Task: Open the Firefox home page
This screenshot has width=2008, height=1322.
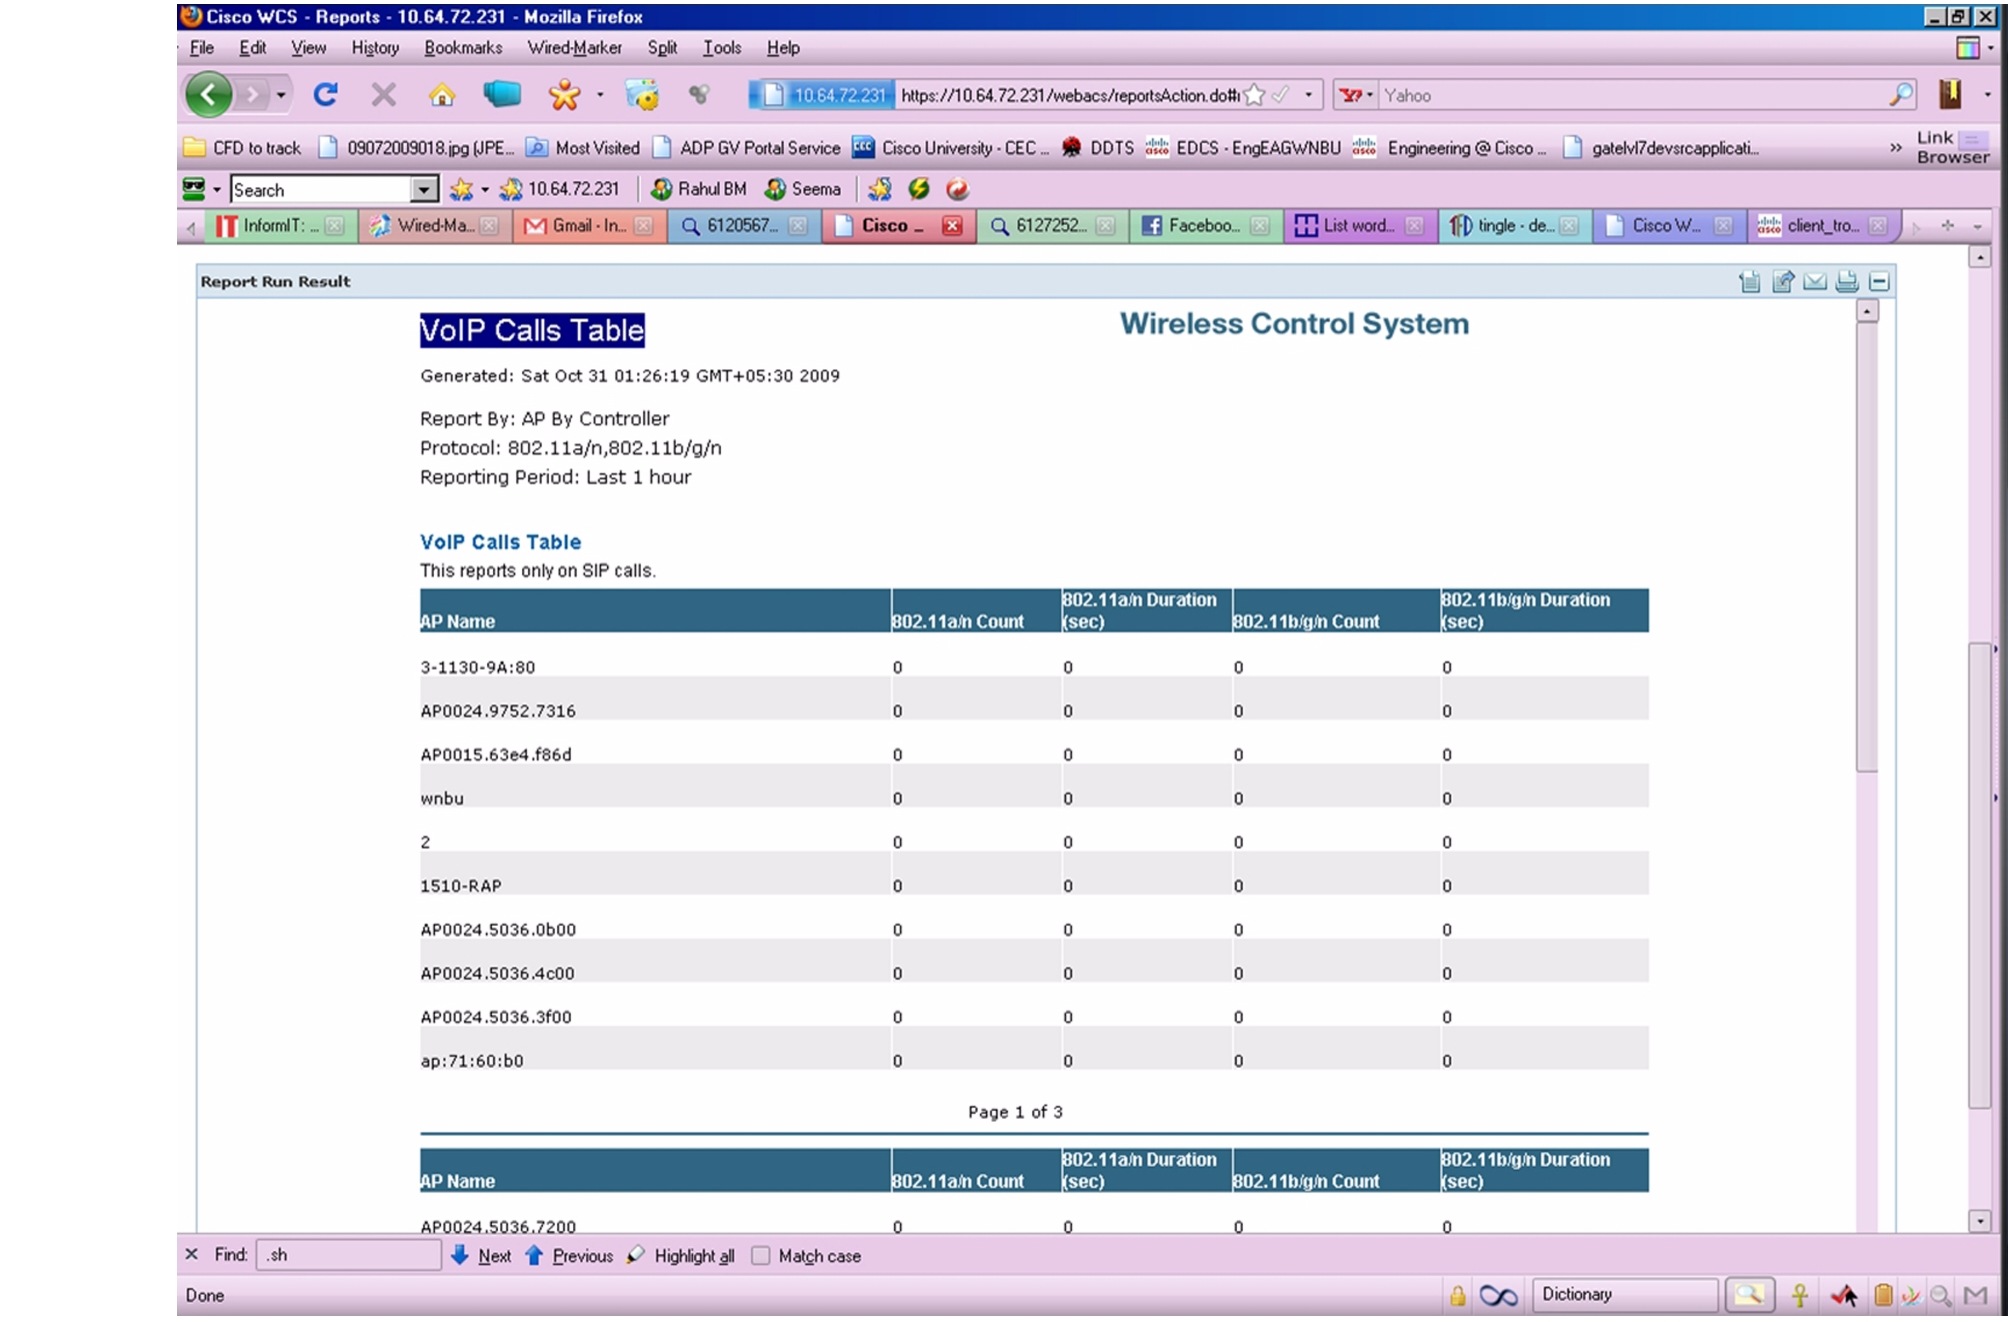Action: (x=442, y=94)
